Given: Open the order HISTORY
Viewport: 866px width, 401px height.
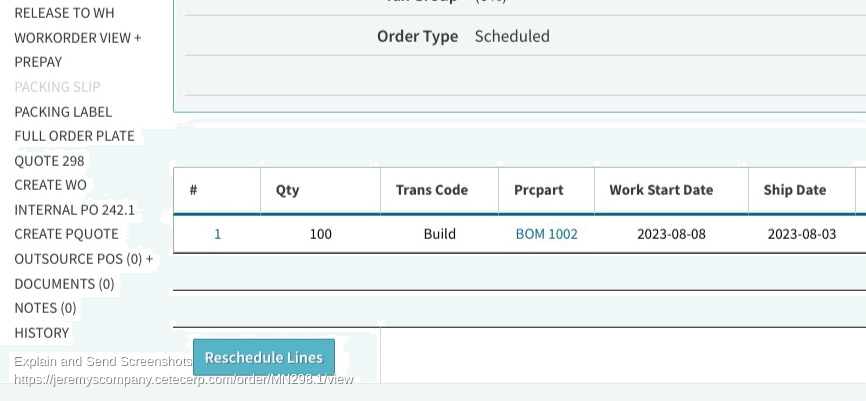Looking at the screenshot, I should coord(42,333).
